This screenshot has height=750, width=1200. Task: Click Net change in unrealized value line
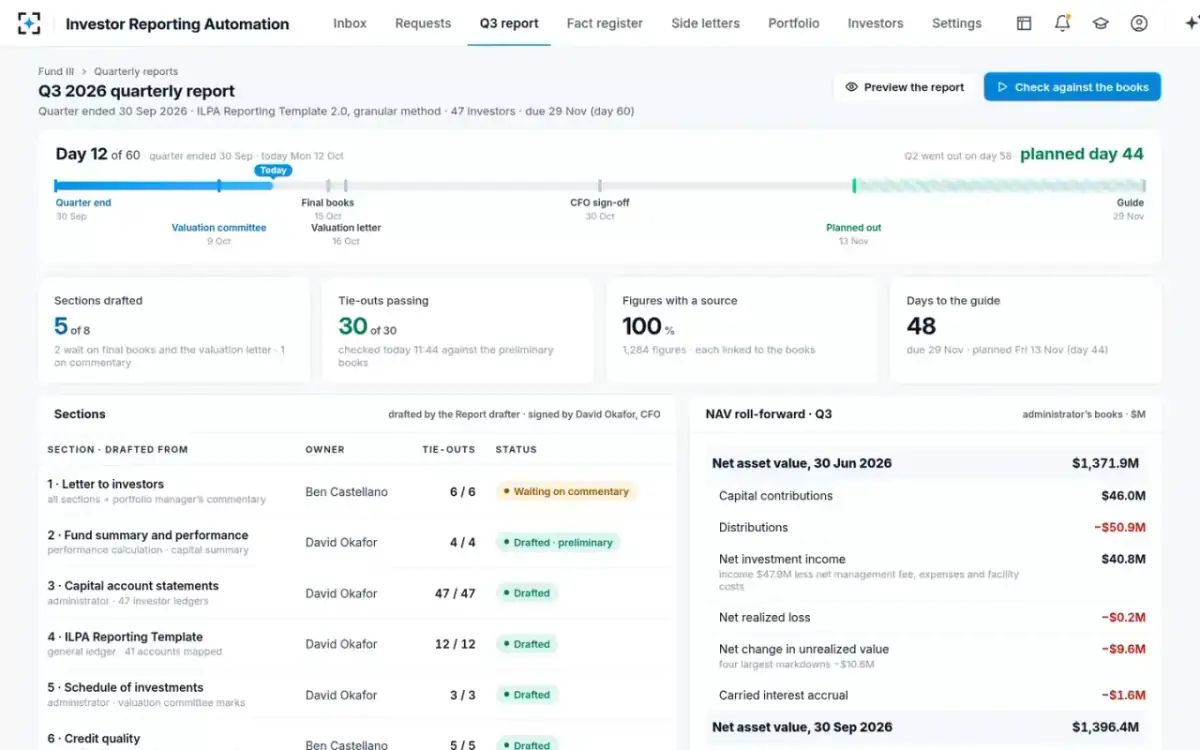(x=925, y=655)
